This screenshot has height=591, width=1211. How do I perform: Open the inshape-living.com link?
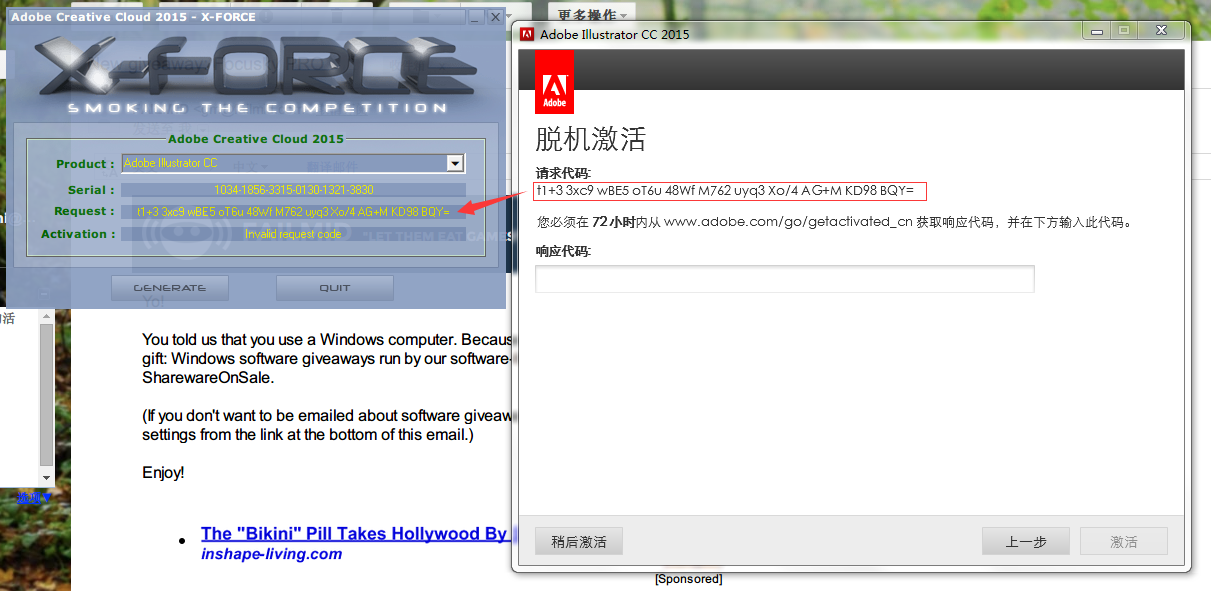click(271, 554)
